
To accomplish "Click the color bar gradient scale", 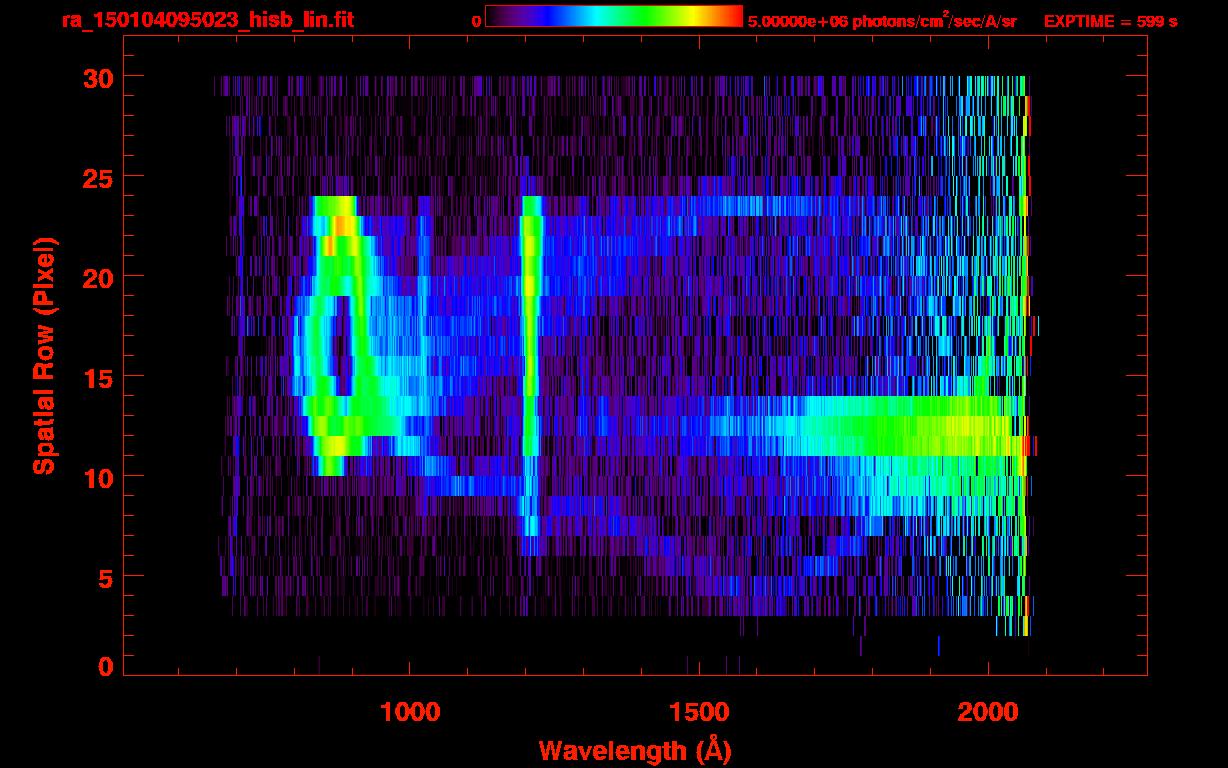I will click(x=613, y=17).
